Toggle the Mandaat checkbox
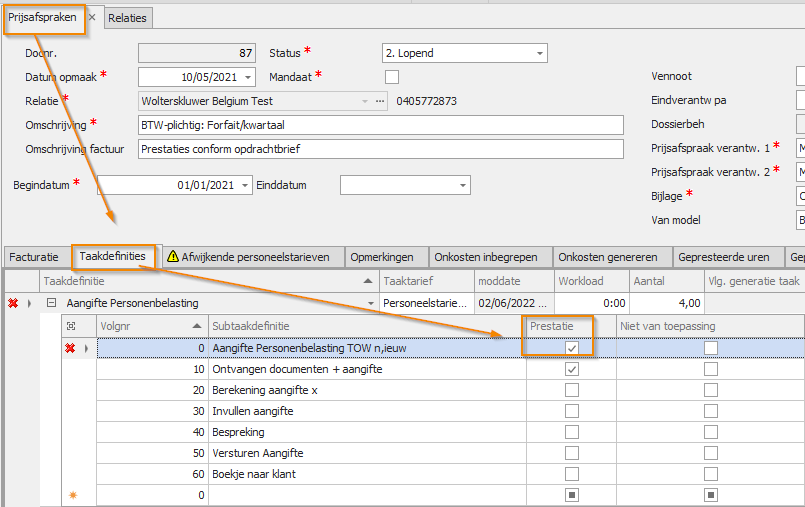 (392, 77)
